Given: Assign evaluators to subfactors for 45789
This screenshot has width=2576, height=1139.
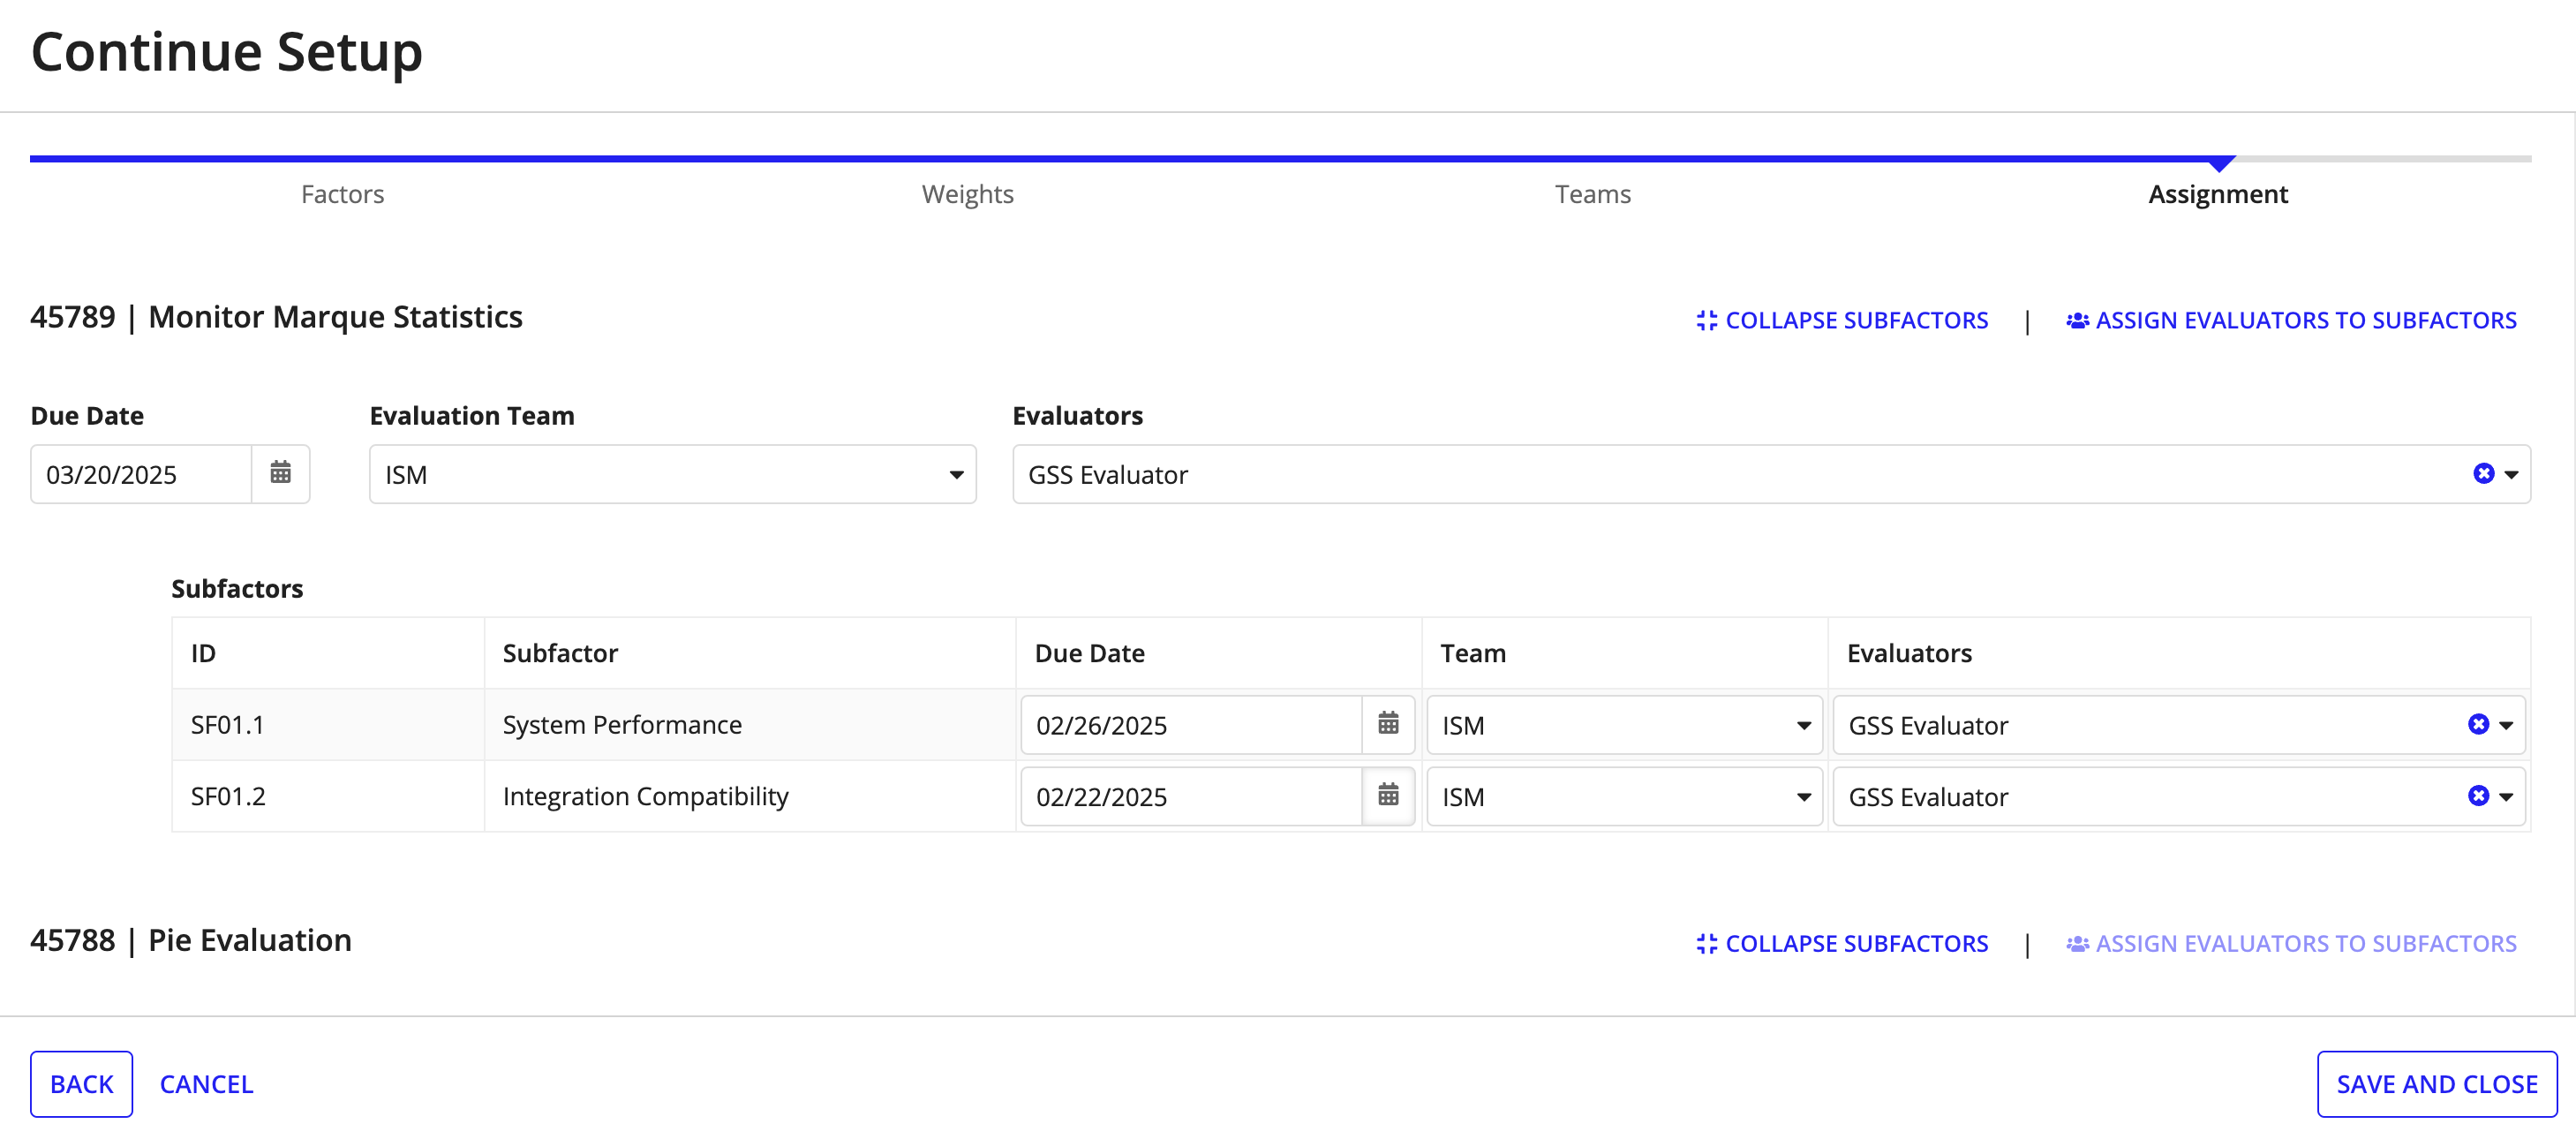Looking at the screenshot, I should click(x=2291, y=320).
